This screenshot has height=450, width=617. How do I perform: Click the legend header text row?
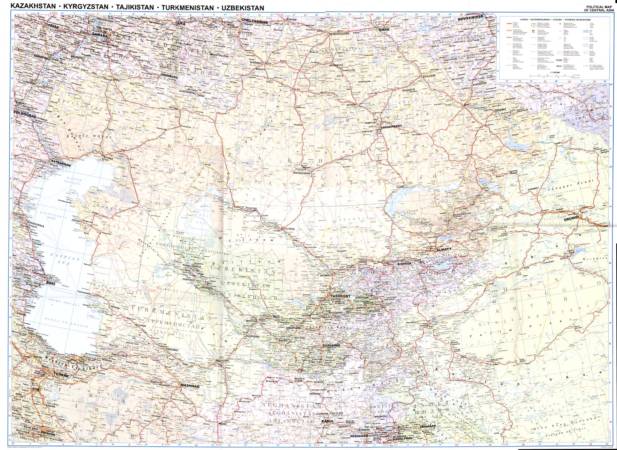[x=553, y=20]
